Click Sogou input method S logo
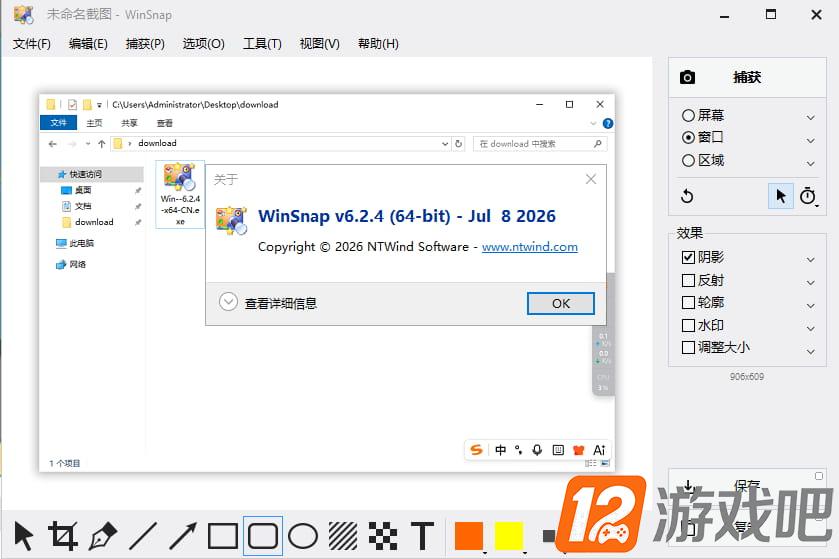The height and width of the screenshot is (559, 839). [476, 450]
